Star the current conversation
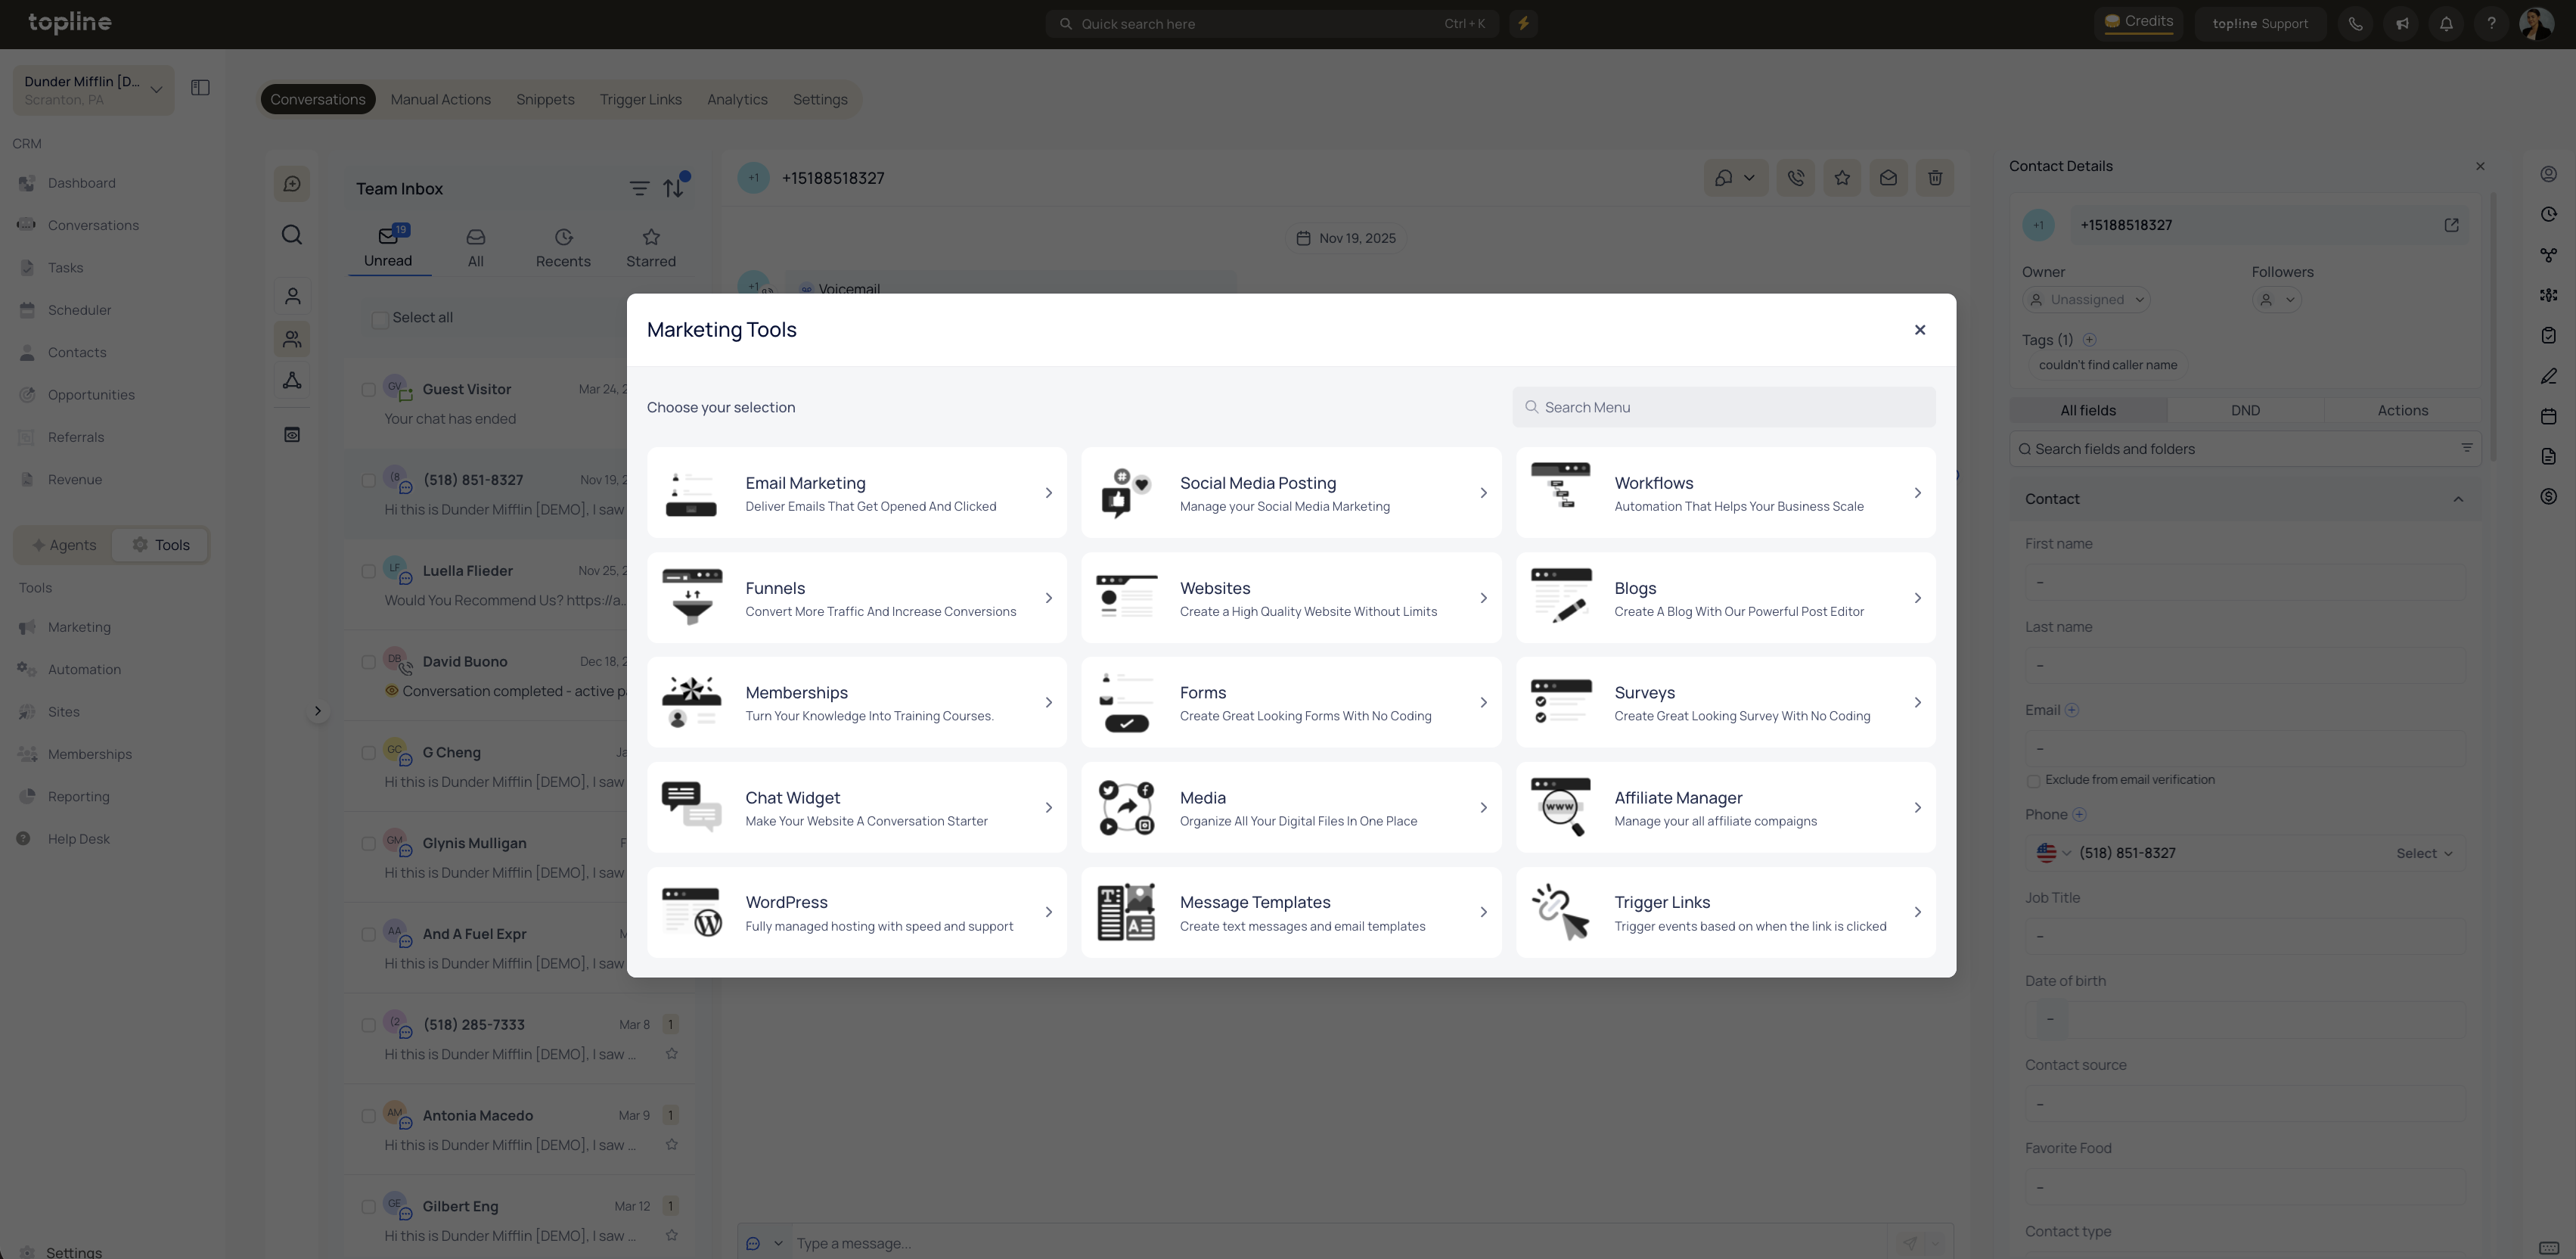2576x1259 pixels. (1842, 178)
